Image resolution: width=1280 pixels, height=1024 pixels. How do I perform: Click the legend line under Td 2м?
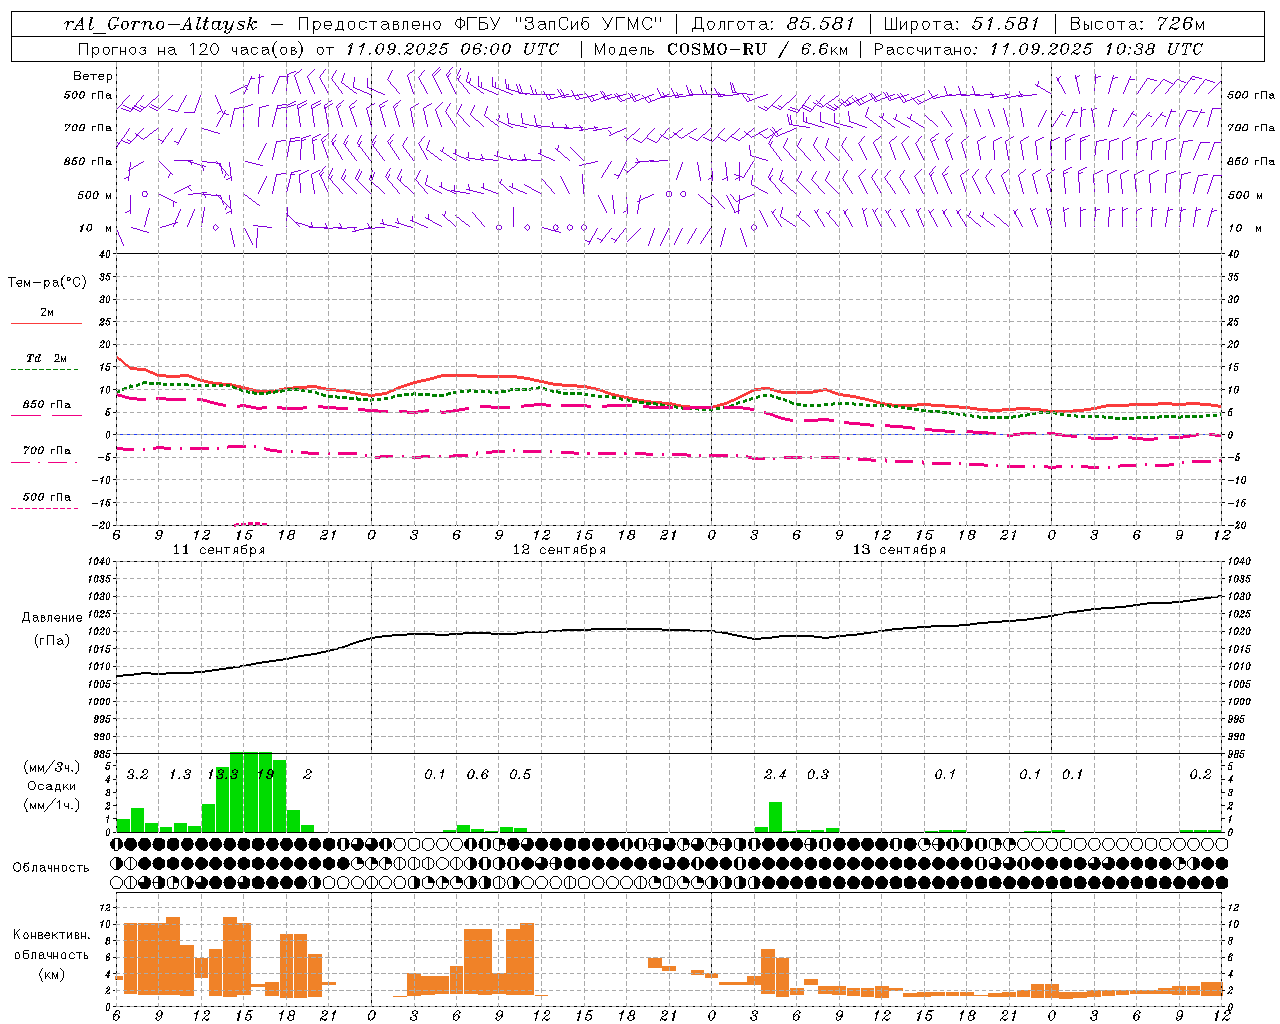pos(44,370)
